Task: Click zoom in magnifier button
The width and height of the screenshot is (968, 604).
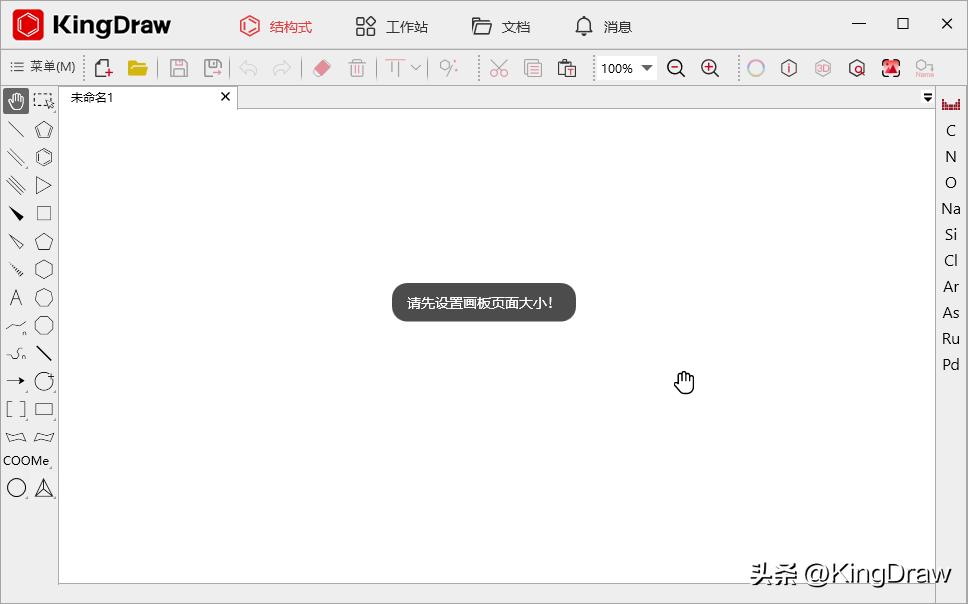Action: click(x=710, y=68)
